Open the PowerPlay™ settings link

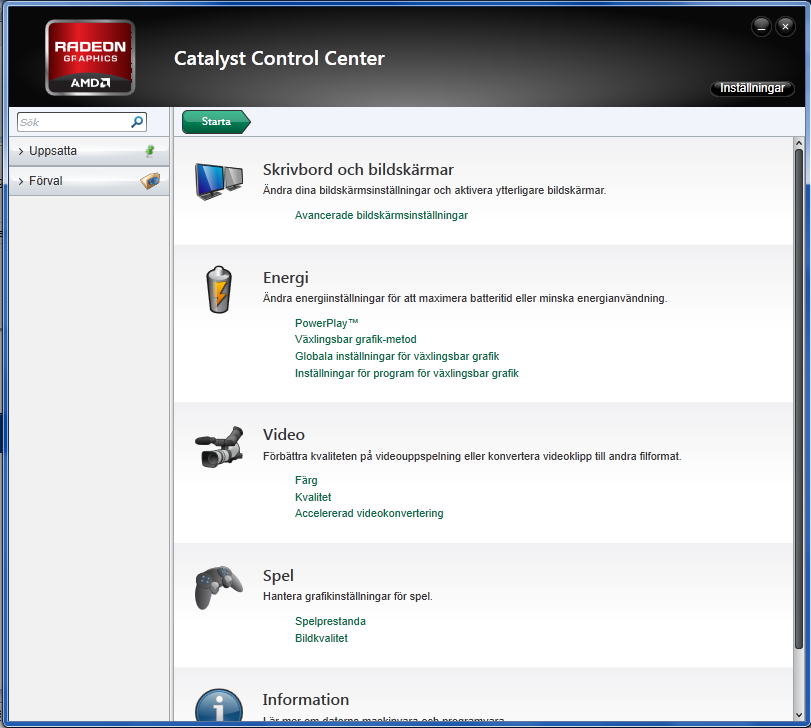pyautogui.click(x=326, y=323)
